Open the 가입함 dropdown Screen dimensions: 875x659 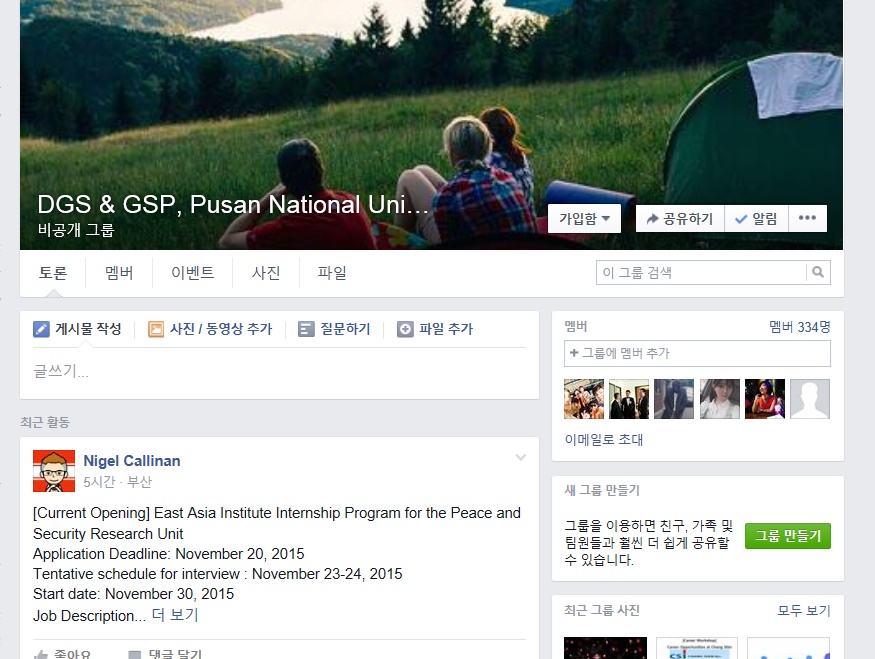coord(584,218)
